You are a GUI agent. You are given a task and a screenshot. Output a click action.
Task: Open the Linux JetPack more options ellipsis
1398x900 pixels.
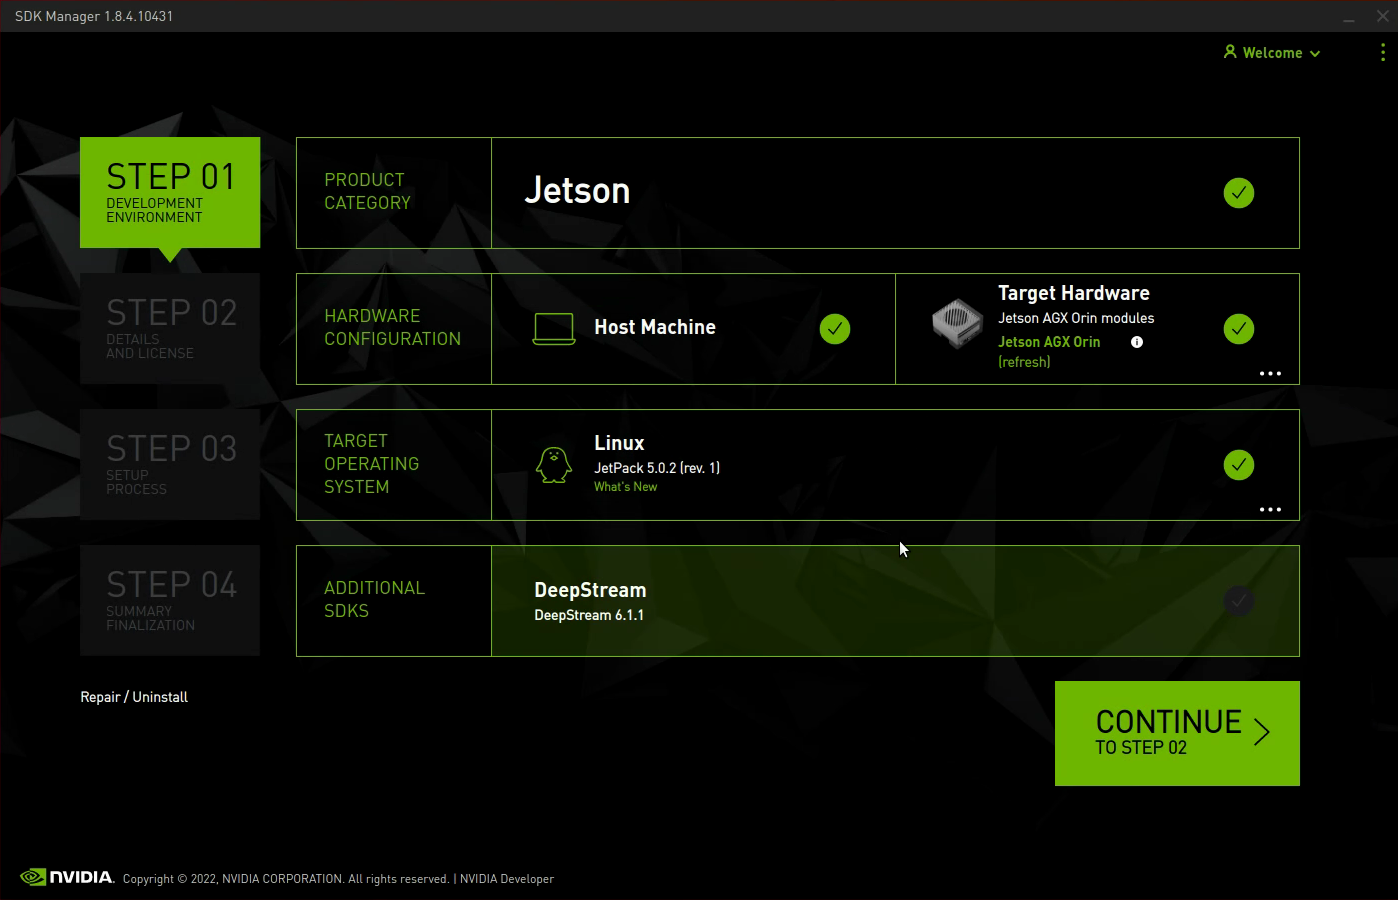click(x=1270, y=509)
